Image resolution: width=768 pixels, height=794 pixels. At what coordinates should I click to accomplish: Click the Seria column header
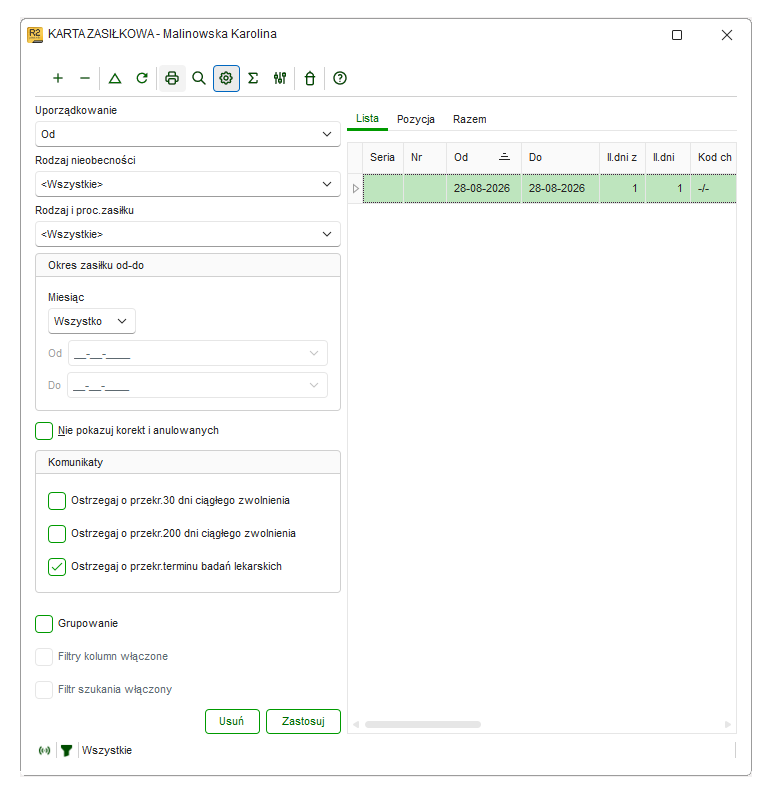(x=383, y=157)
